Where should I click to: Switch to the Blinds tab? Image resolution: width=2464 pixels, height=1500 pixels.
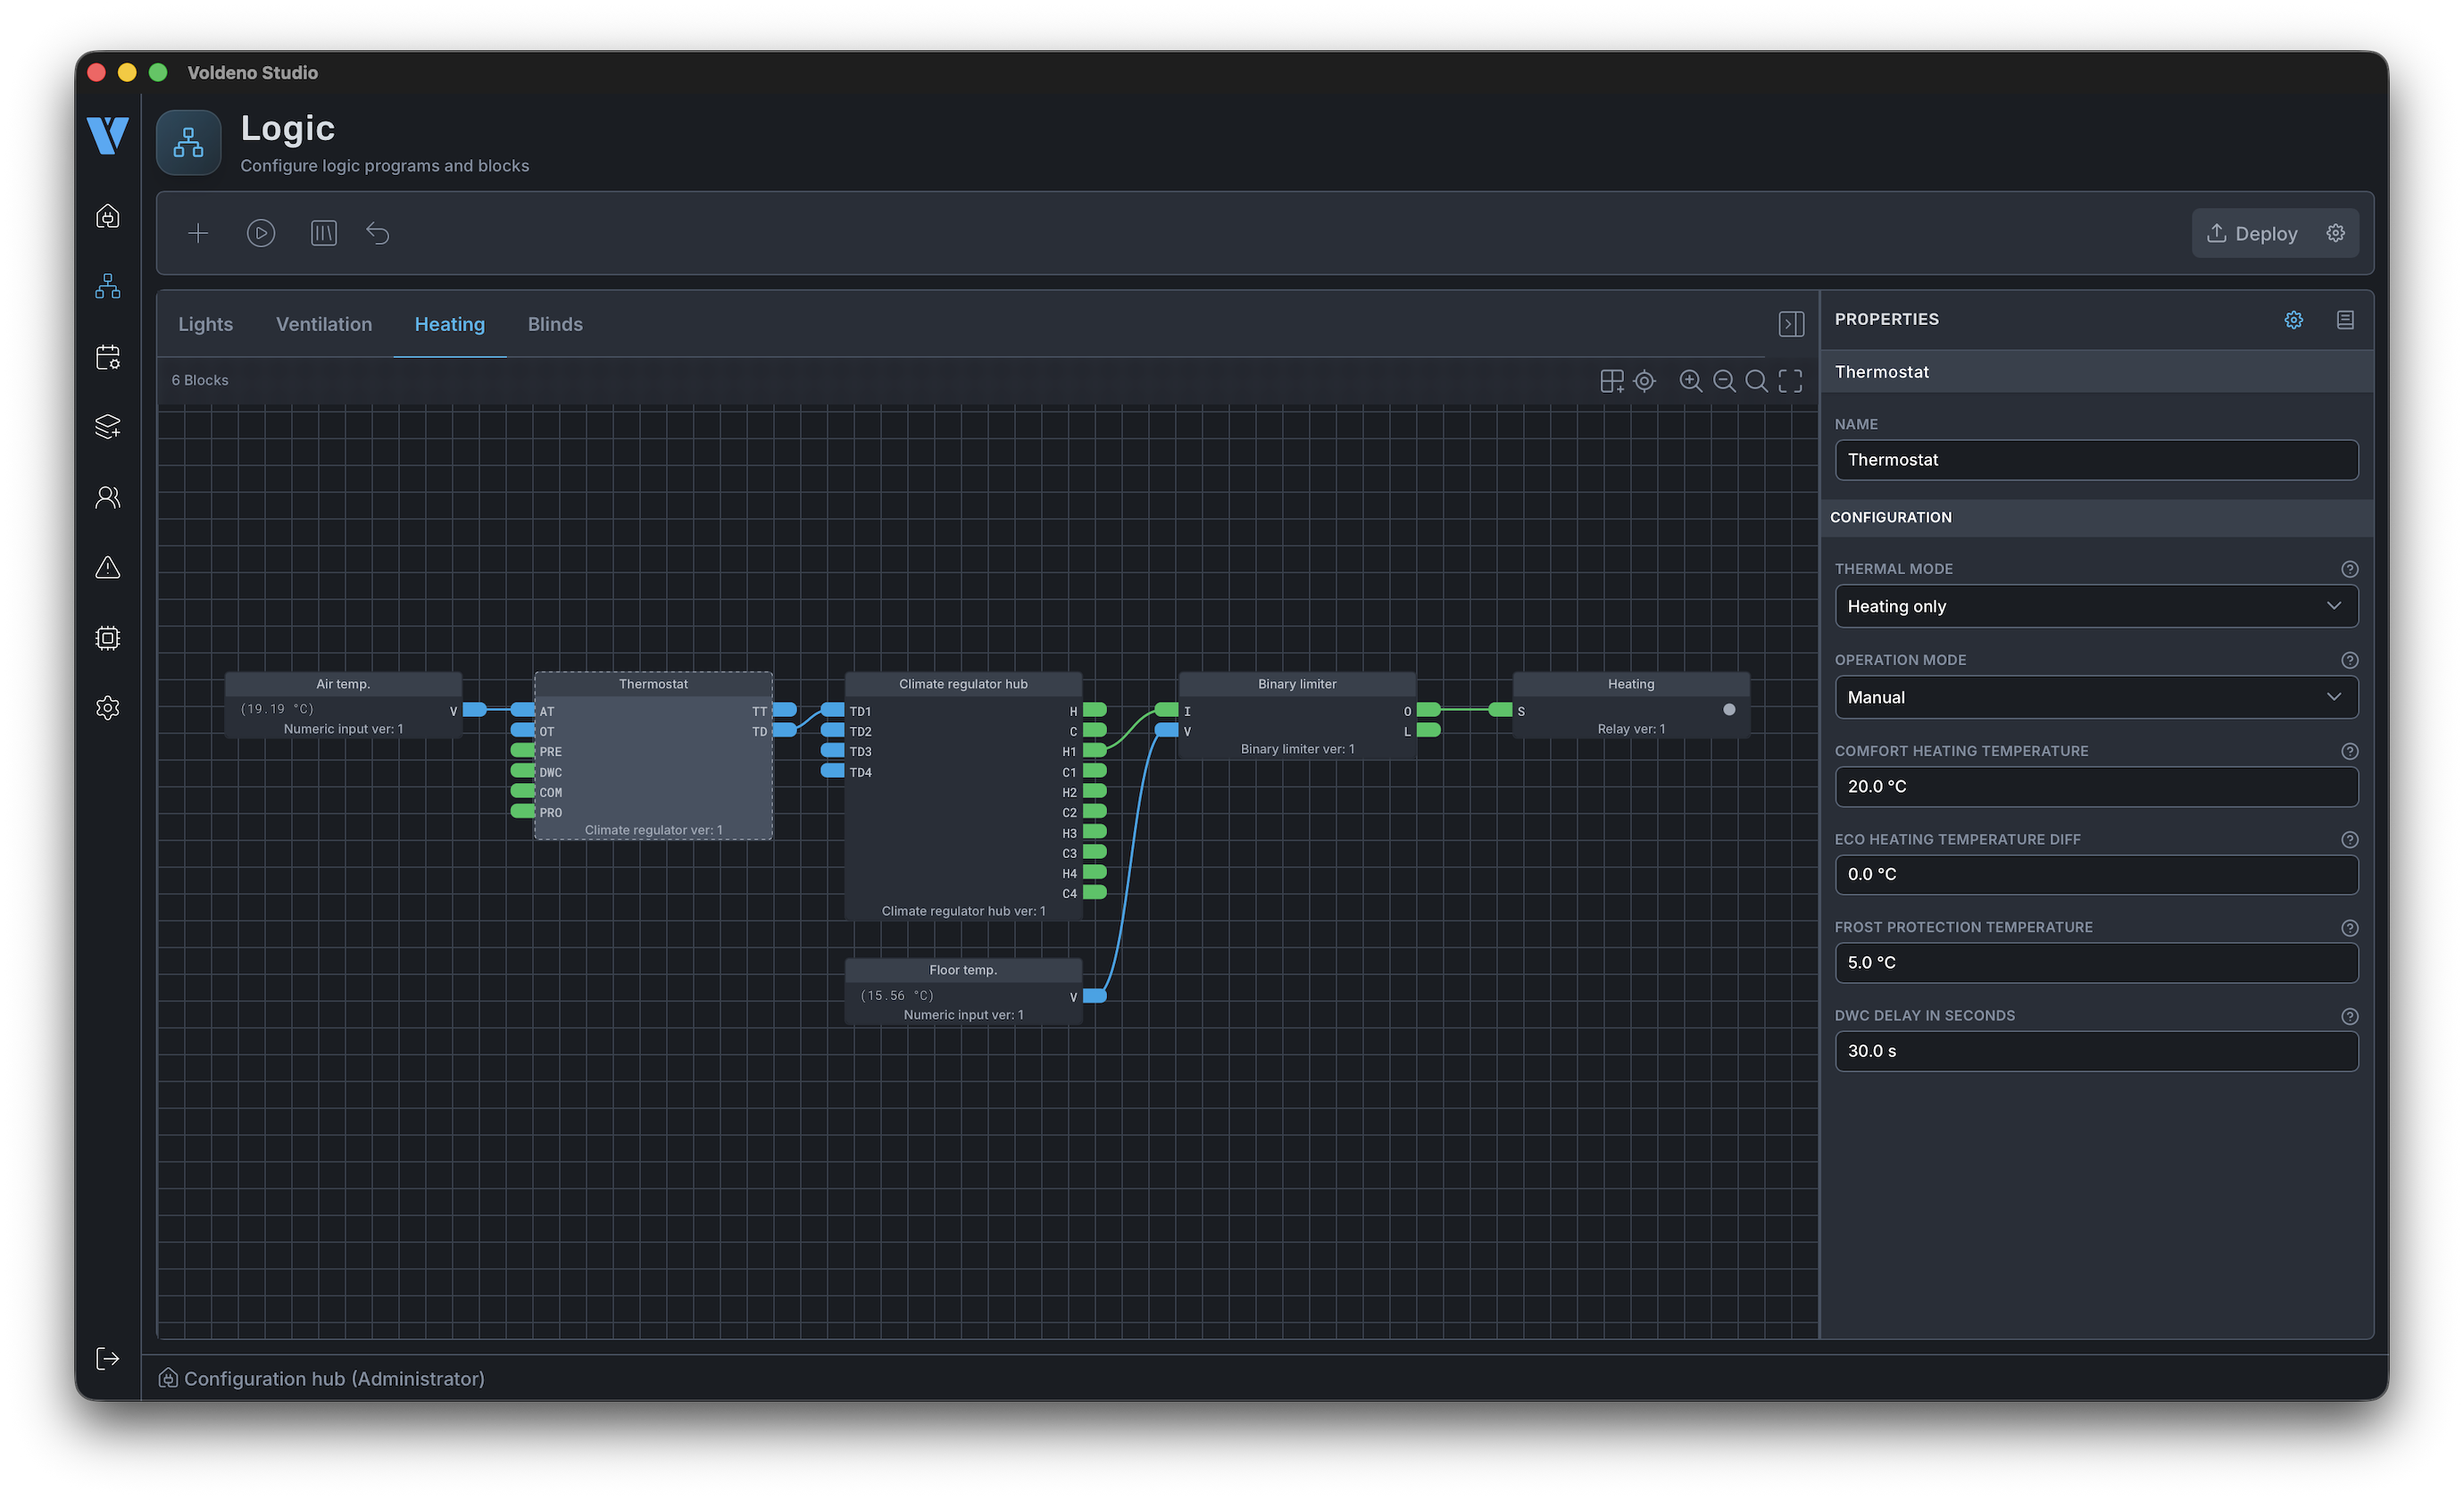click(555, 324)
